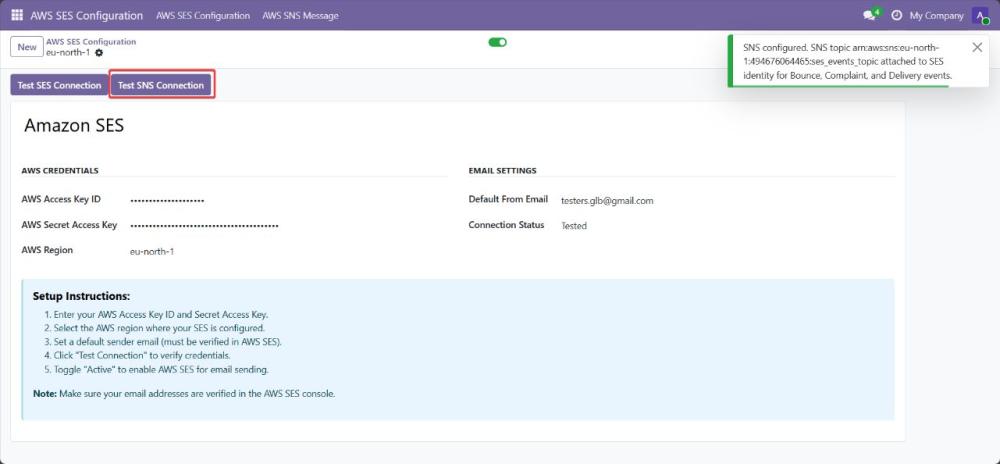Open the My Company switcher
1000x464 pixels.
[x=936, y=16]
